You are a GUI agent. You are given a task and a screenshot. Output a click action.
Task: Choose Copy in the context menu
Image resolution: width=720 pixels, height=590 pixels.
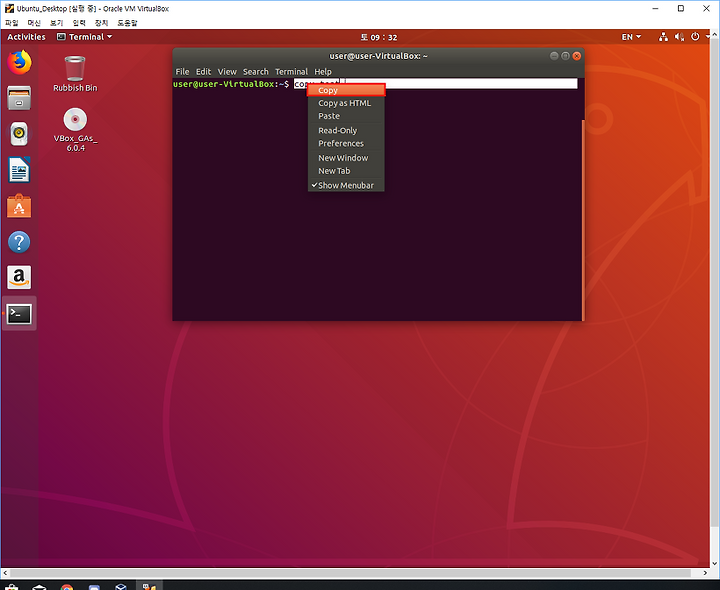pyautogui.click(x=346, y=90)
